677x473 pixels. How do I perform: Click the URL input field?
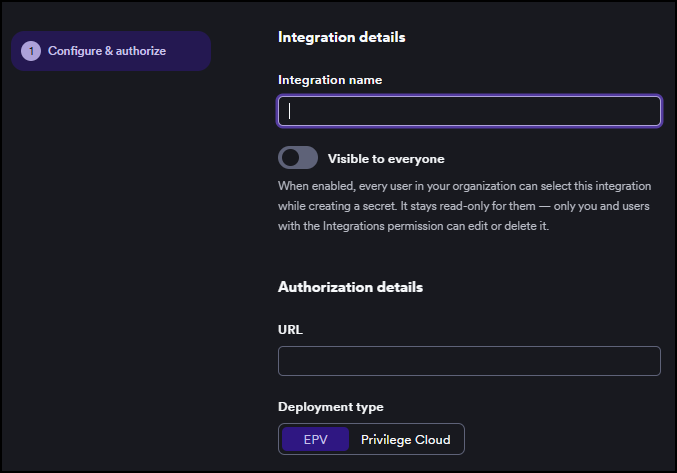coord(469,361)
